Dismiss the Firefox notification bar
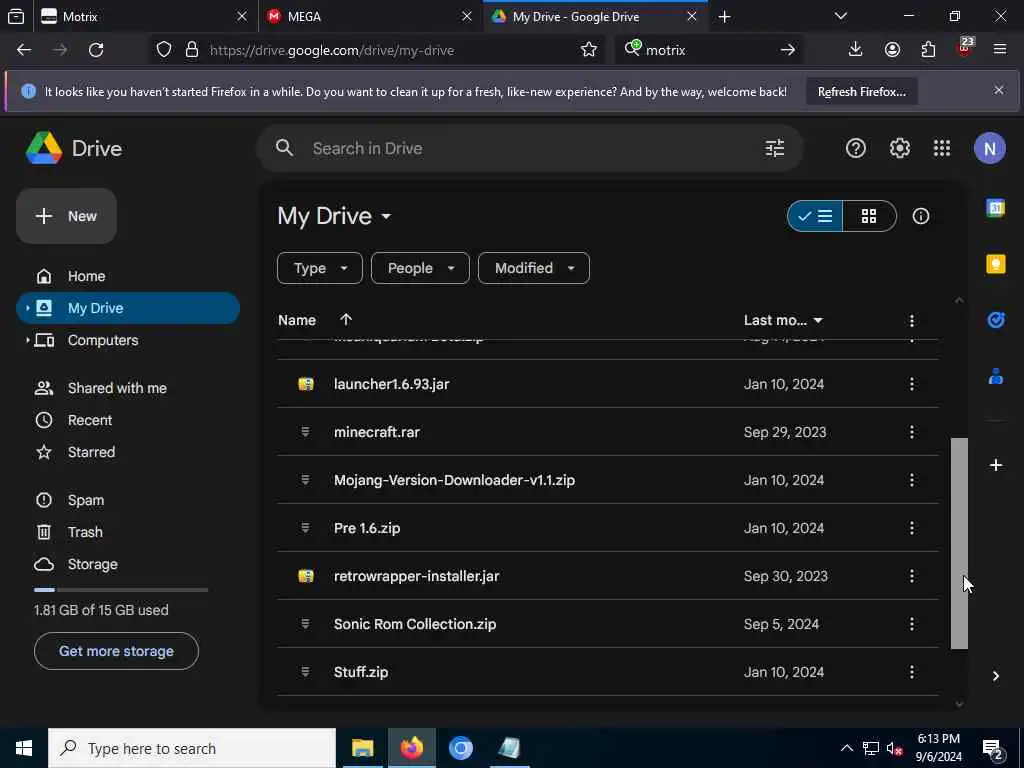Viewport: 1024px width, 768px height. (999, 90)
